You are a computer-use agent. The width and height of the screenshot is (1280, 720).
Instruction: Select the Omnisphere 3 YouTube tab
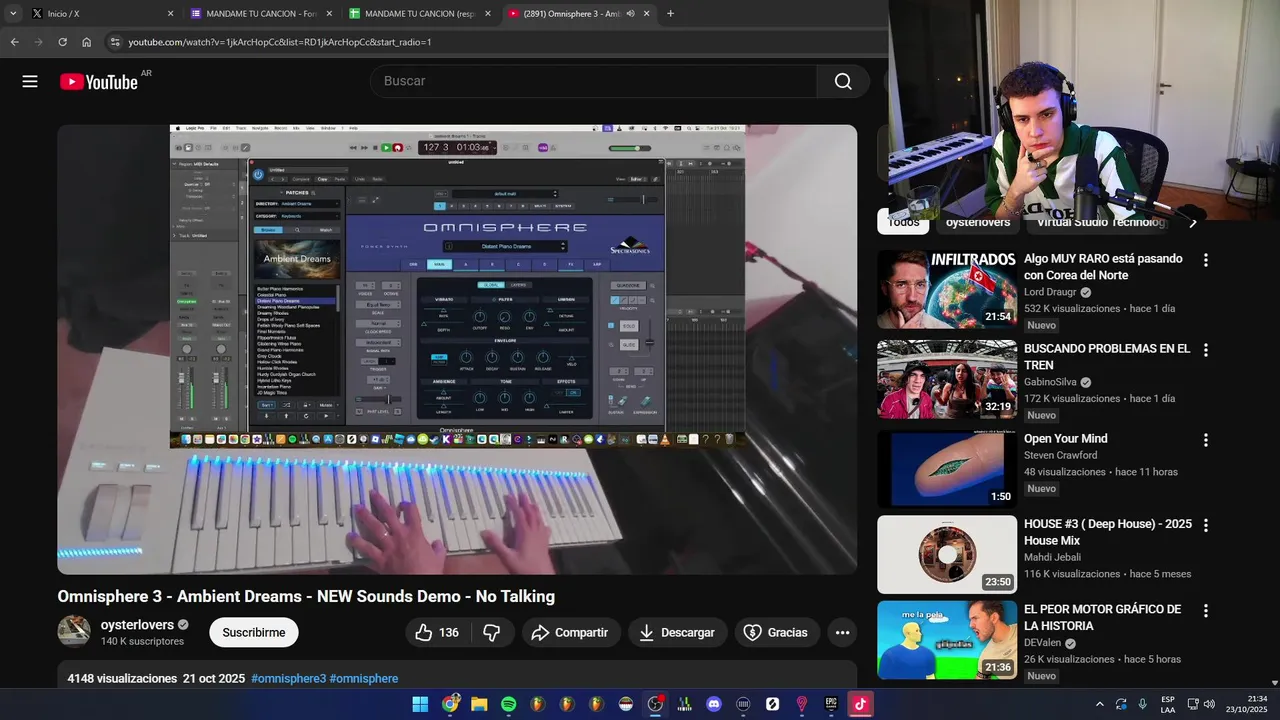coord(578,14)
